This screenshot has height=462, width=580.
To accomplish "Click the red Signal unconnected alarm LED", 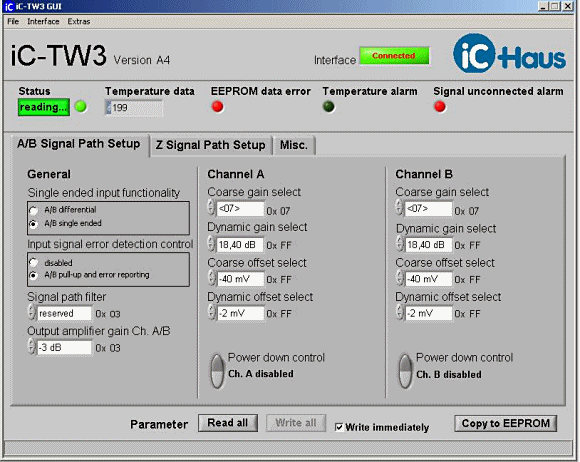I will coord(440,107).
